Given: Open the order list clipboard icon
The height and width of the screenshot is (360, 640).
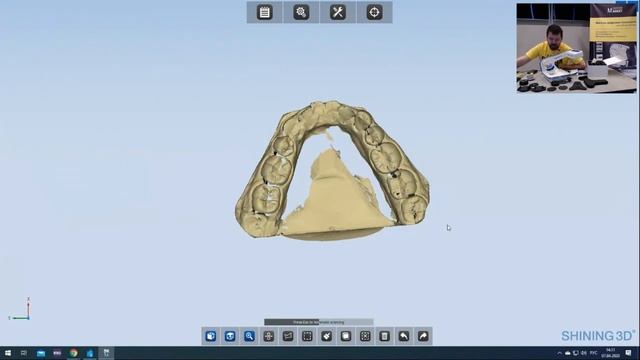Looking at the screenshot, I should (x=264, y=12).
